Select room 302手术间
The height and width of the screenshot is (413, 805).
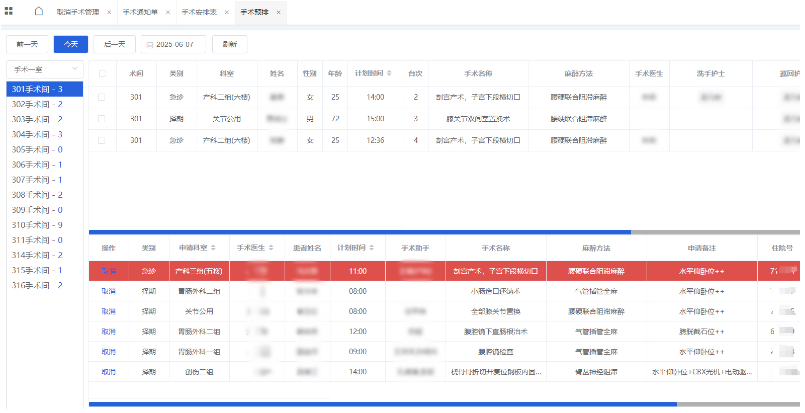(x=45, y=104)
